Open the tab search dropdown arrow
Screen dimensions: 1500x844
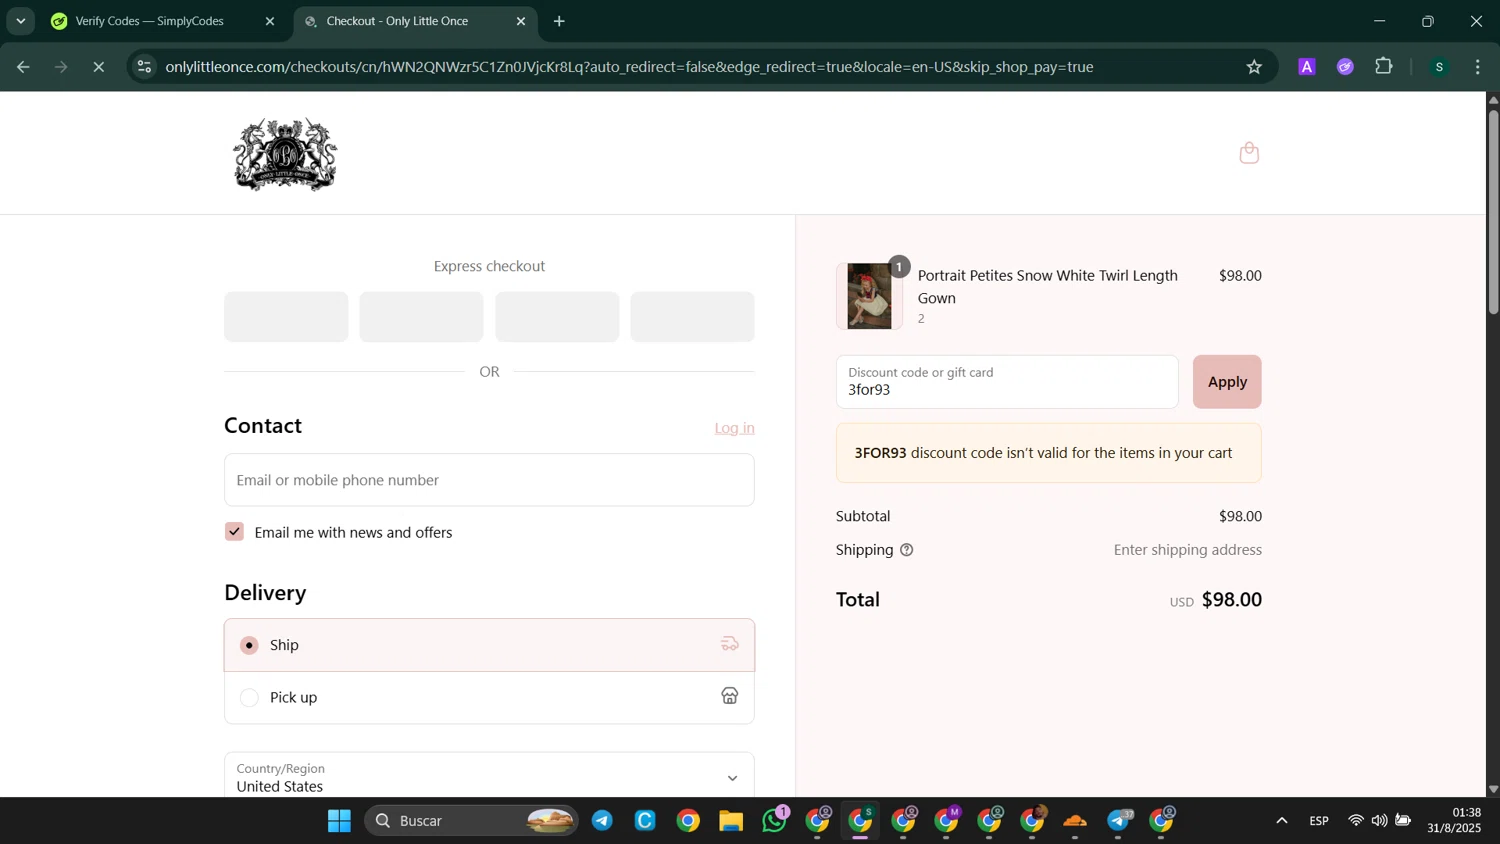(20, 21)
